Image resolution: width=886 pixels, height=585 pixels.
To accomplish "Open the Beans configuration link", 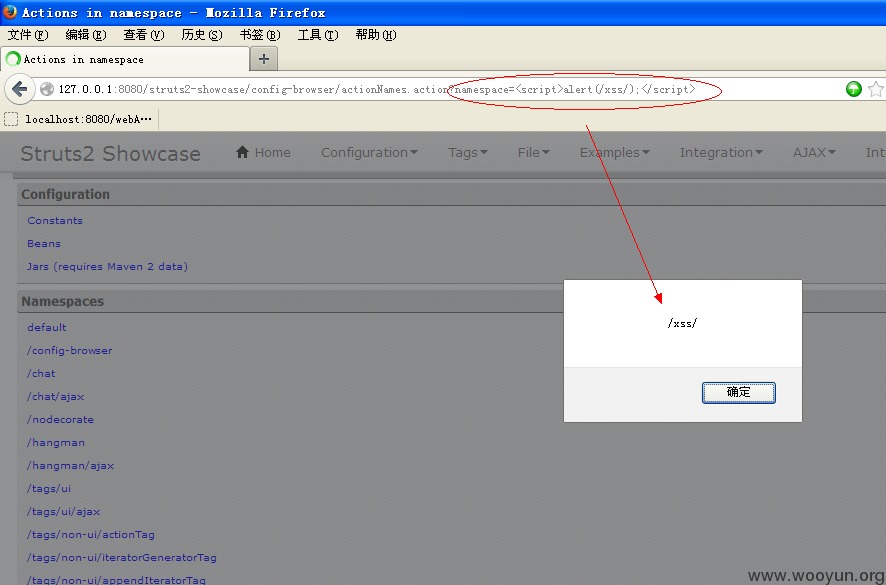I will (x=44, y=244).
